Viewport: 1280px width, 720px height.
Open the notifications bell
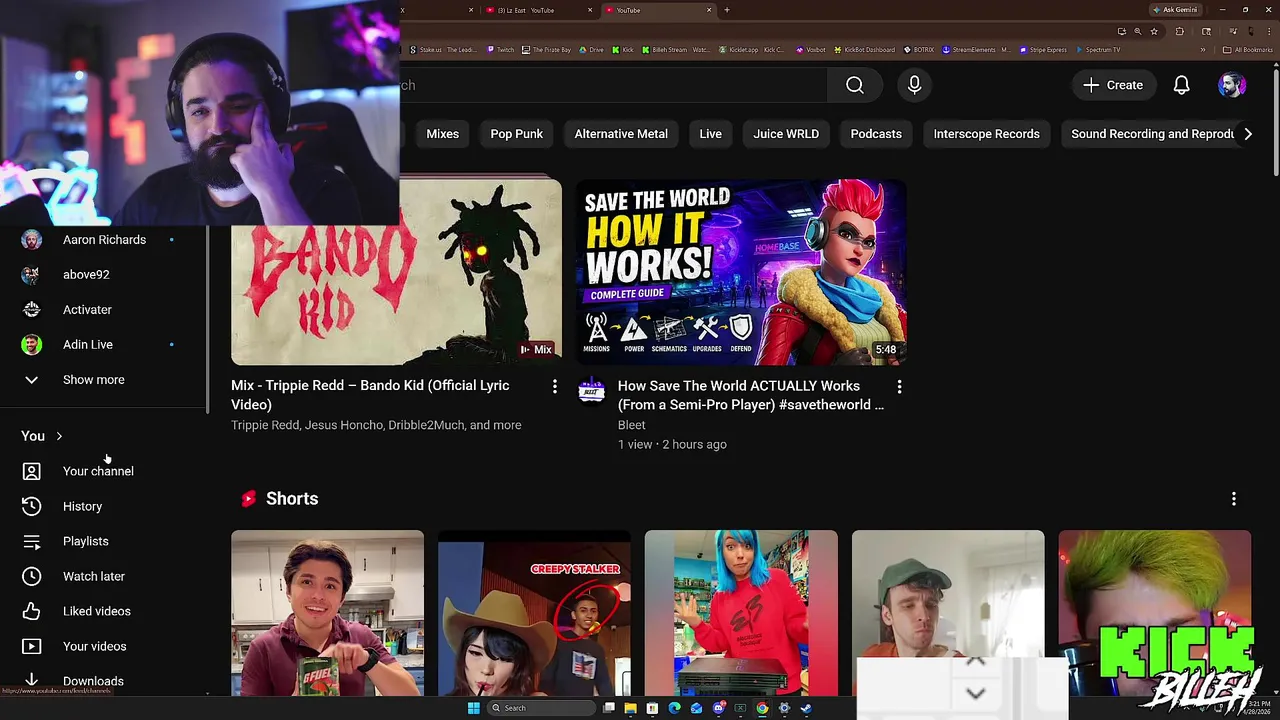tap(1181, 85)
